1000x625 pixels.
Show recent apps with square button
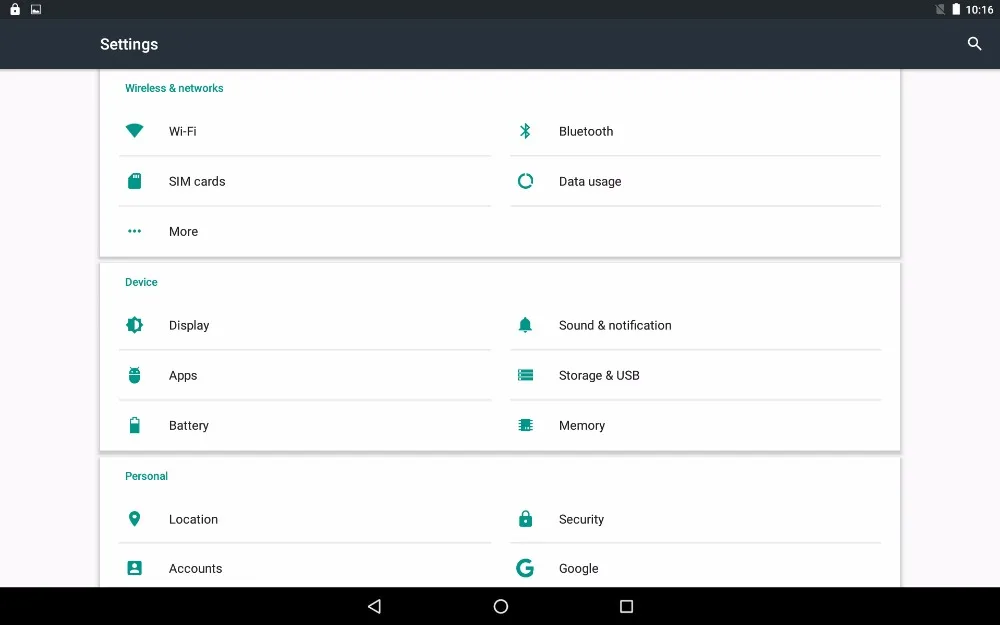tap(626, 607)
